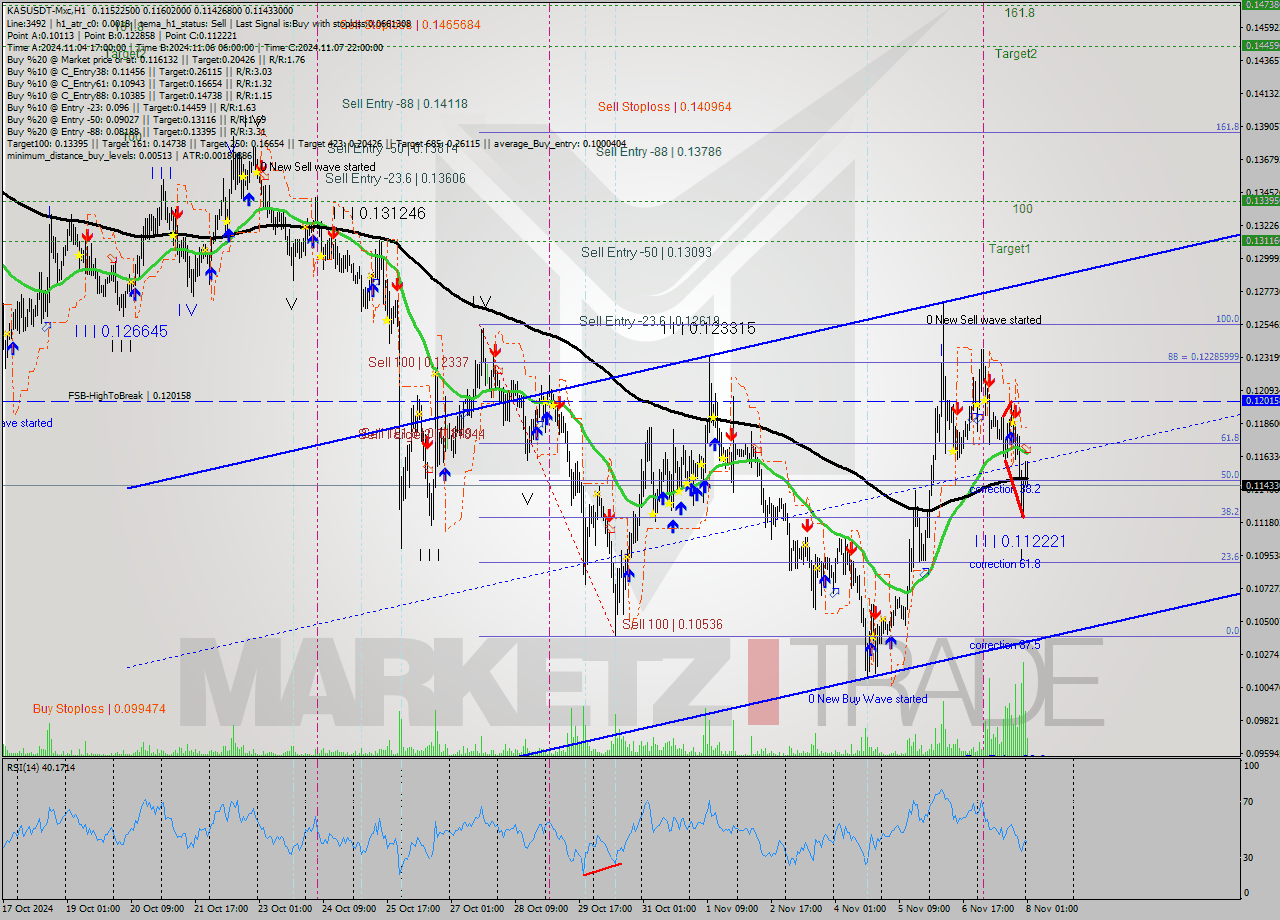Click the 0.13395 green price tag on the price axis
1280x920 pixels.
(1259, 200)
